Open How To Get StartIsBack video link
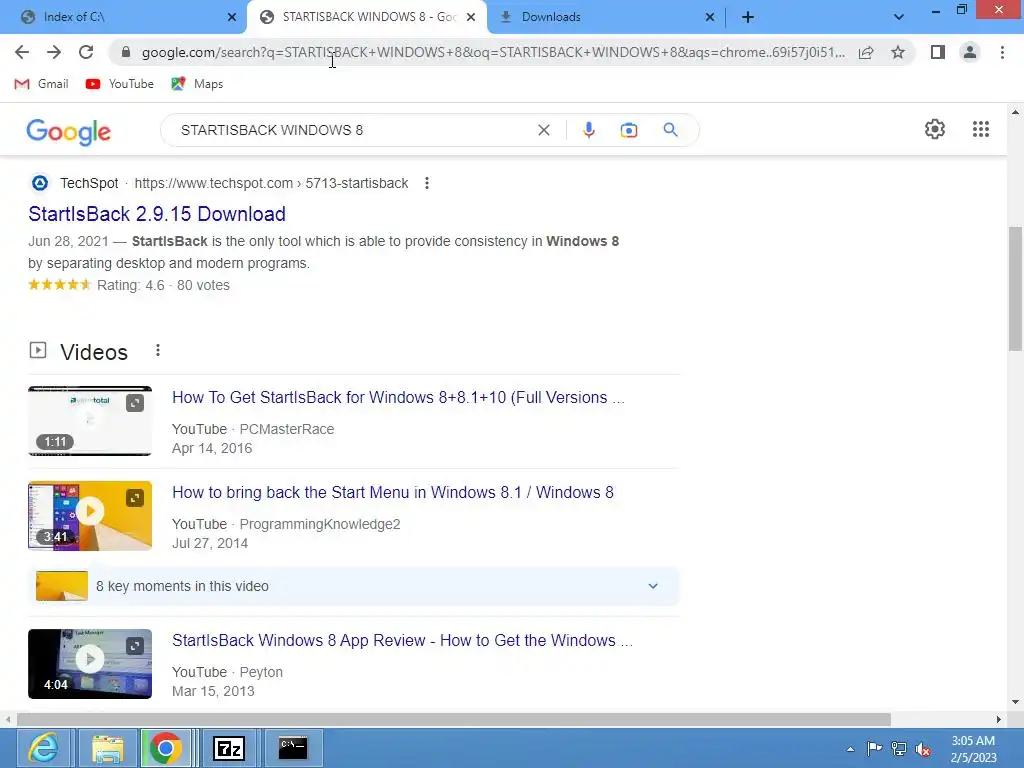Viewport: 1024px width, 768px height. pyautogui.click(x=398, y=397)
